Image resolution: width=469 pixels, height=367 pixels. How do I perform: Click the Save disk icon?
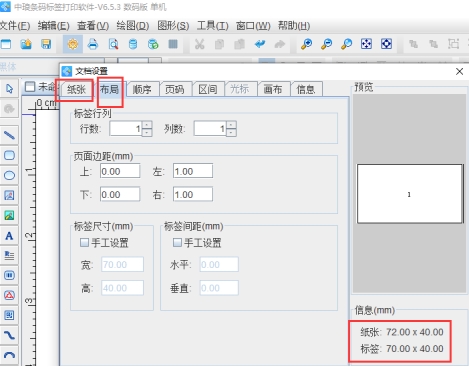click(46, 44)
